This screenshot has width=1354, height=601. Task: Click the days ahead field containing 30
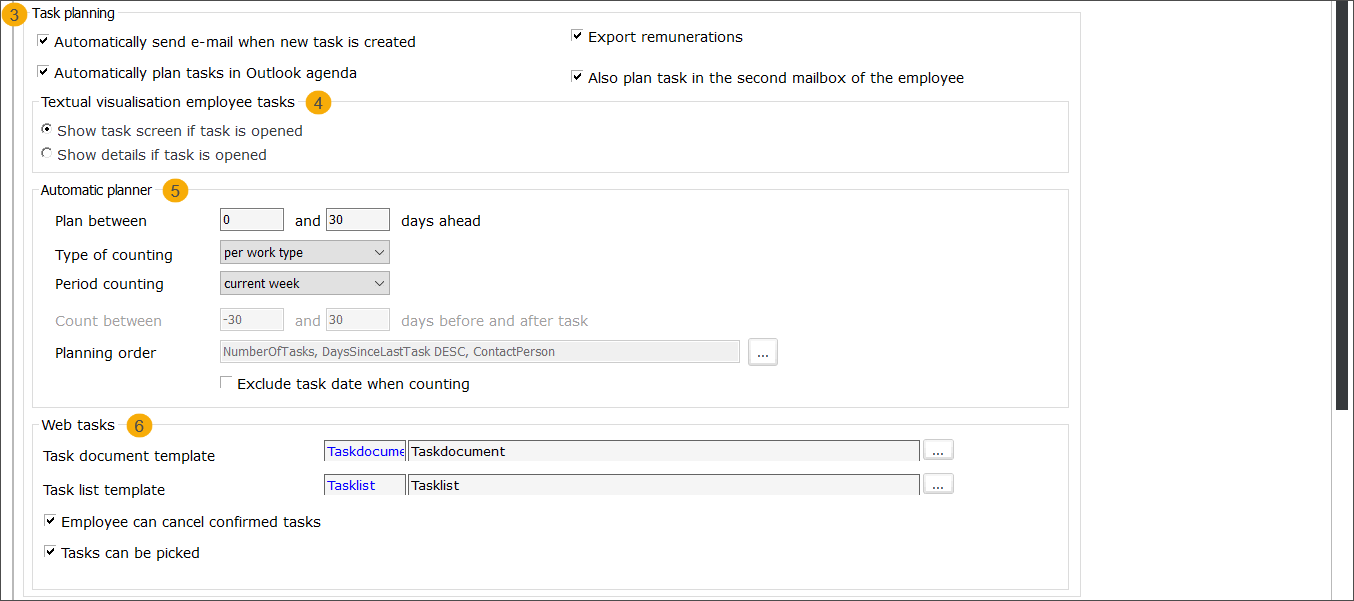coord(357,220)
